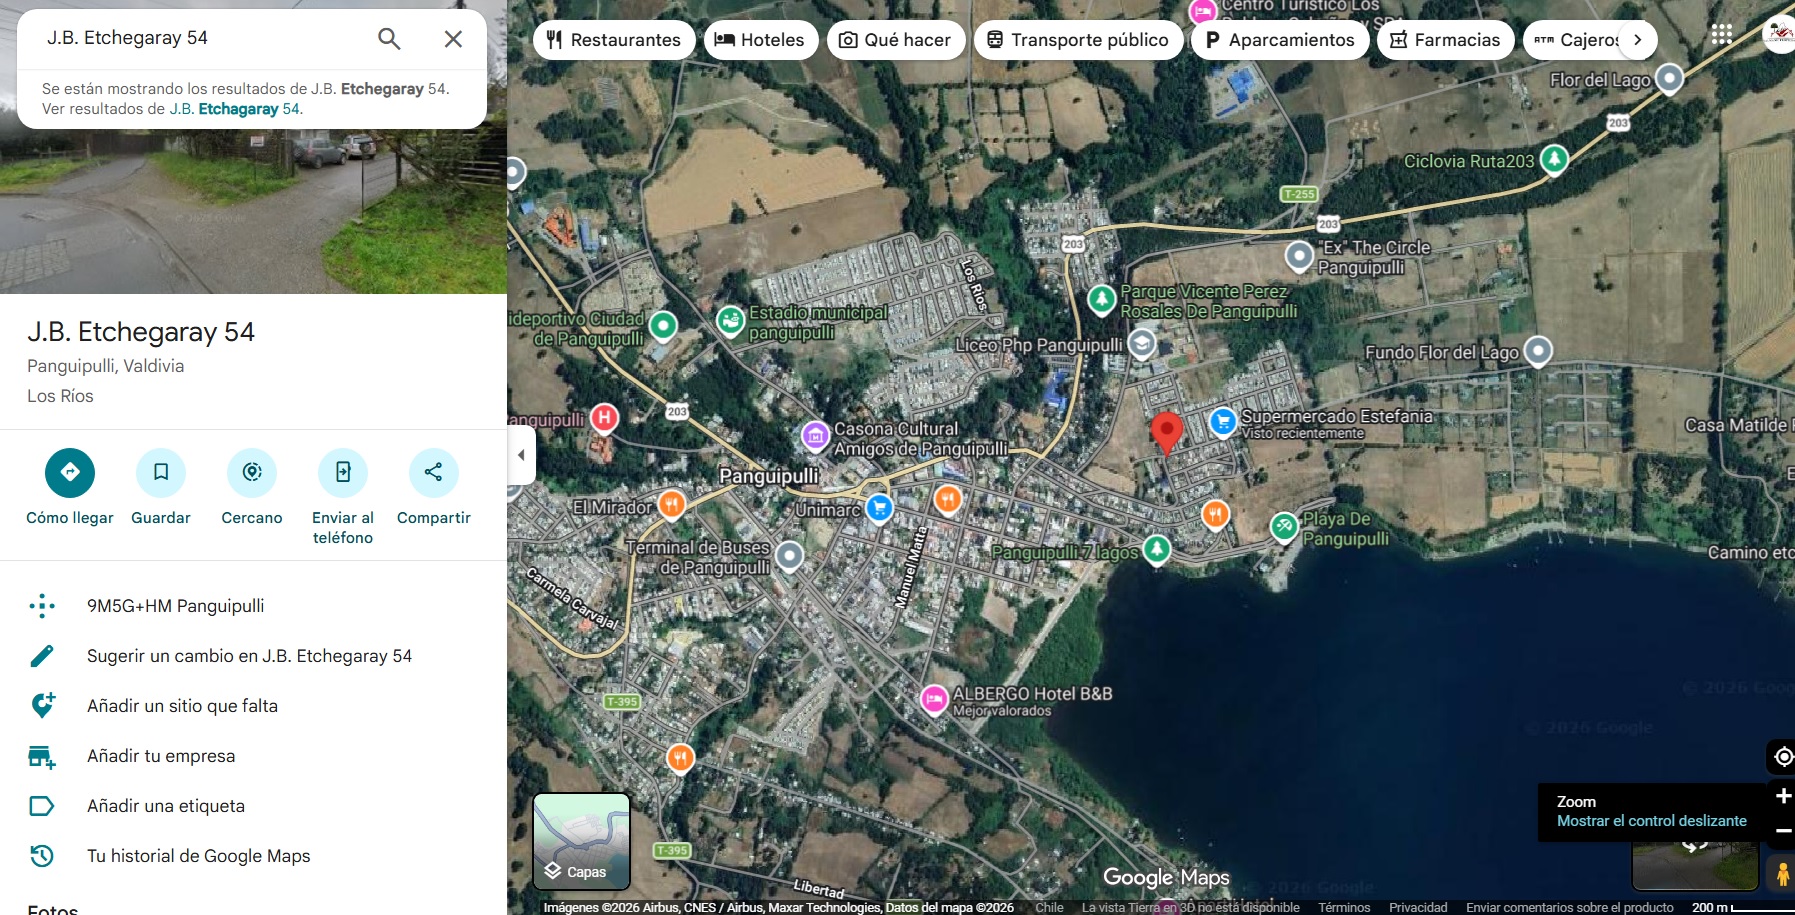Open the Google apps grid icon
The width and height of the screenshot is (1795, 915).
(1721, 35)
